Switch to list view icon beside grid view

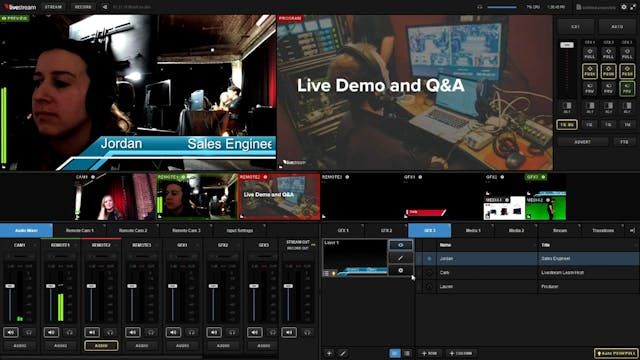407,353
